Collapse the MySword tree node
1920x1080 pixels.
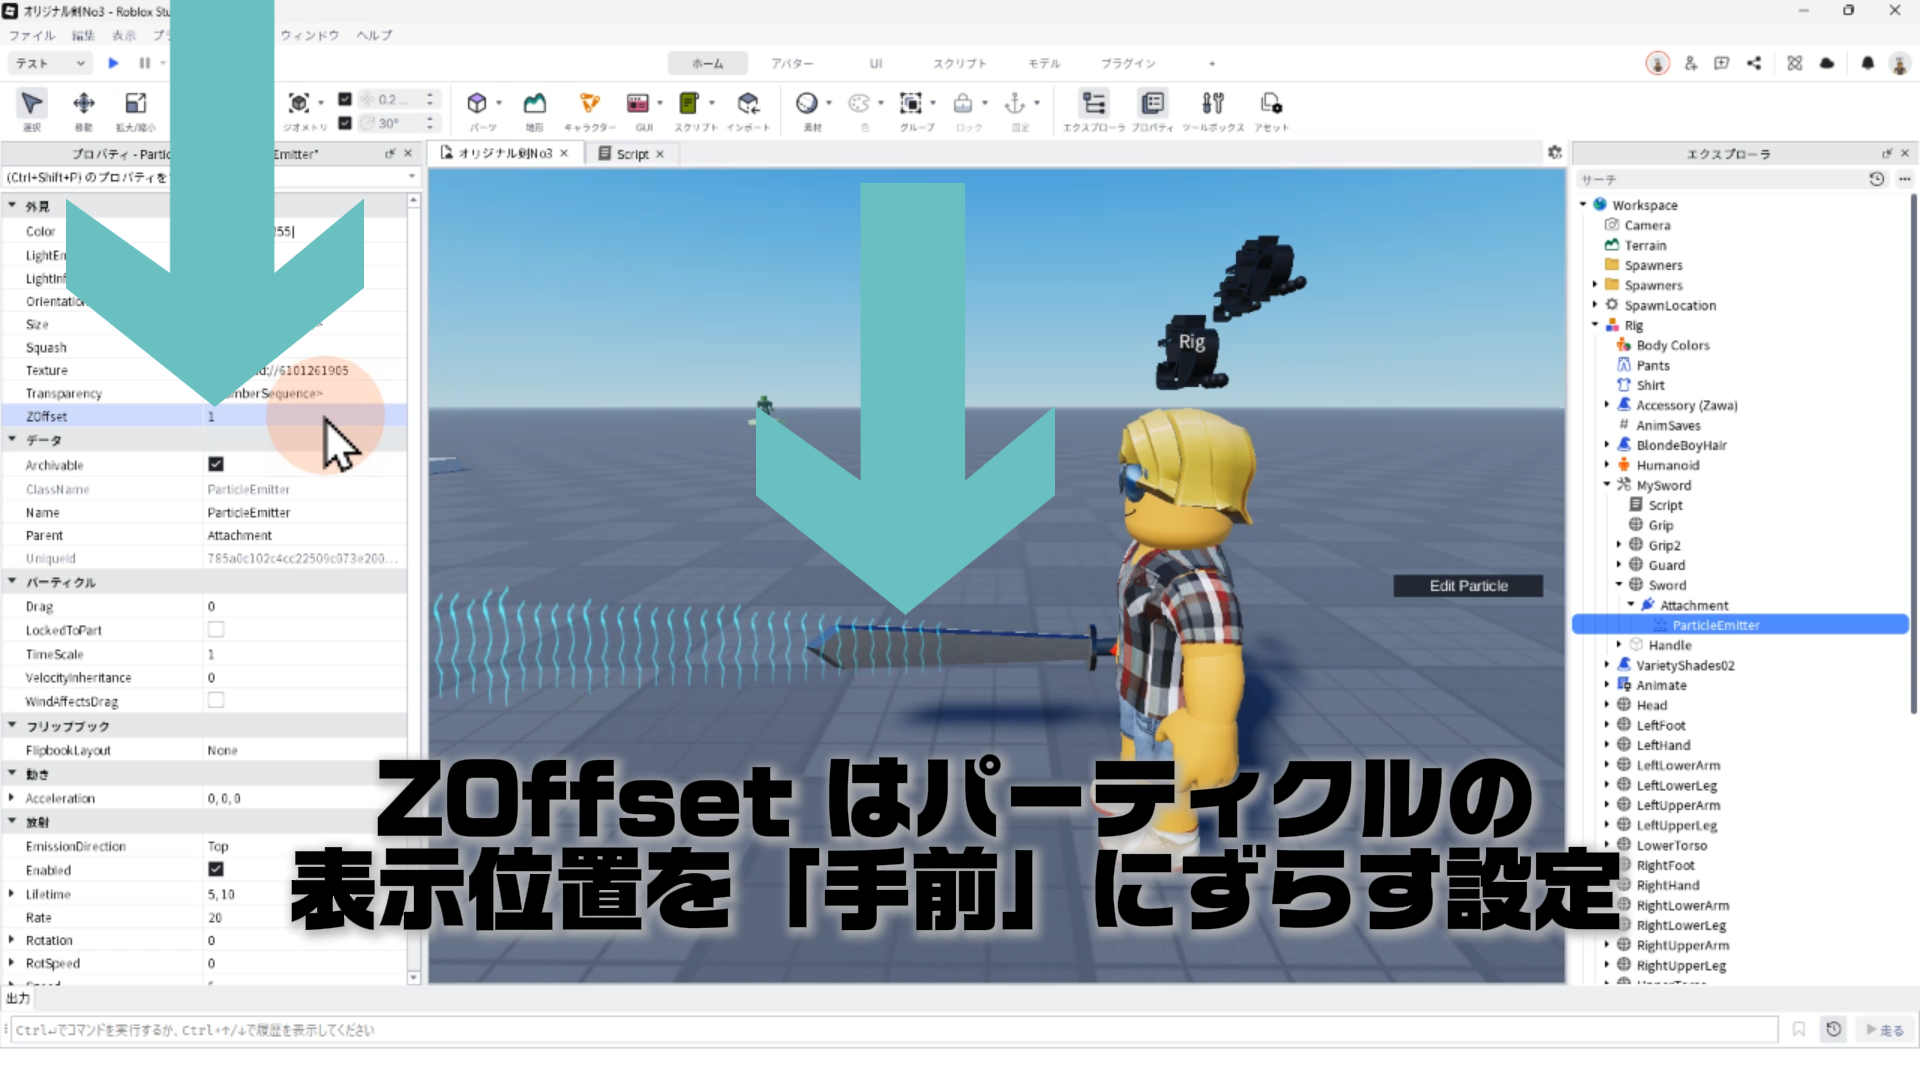1607,485
